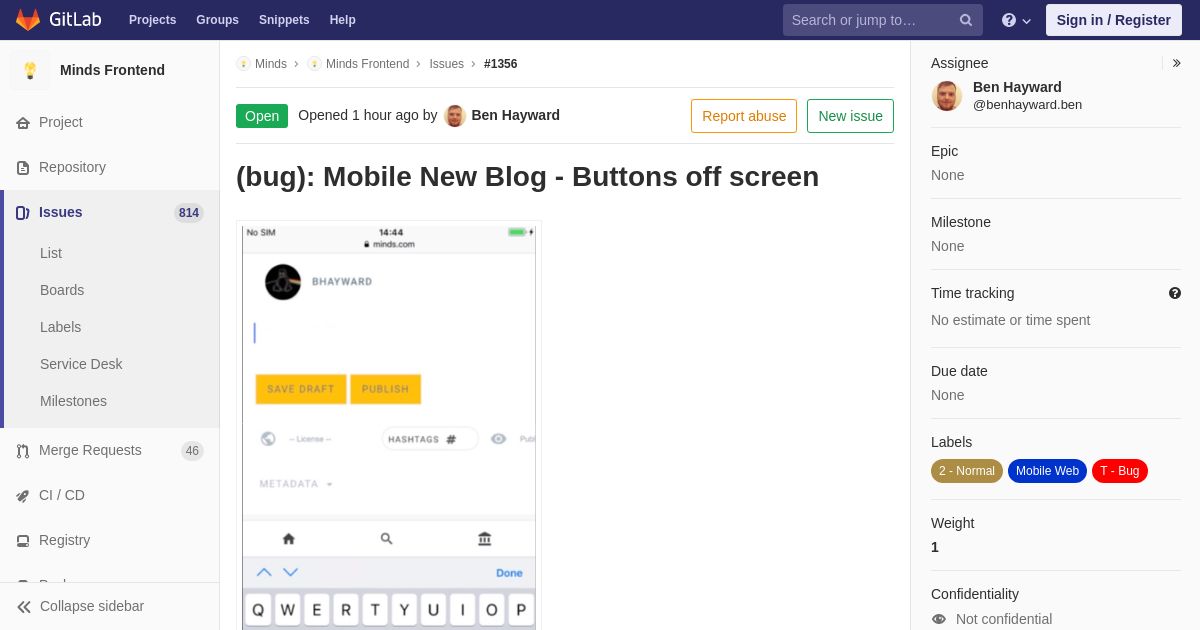Screen dimensions: 1200x630
Task: Click the #1356 breadcrumb
Action: [501, 64]
